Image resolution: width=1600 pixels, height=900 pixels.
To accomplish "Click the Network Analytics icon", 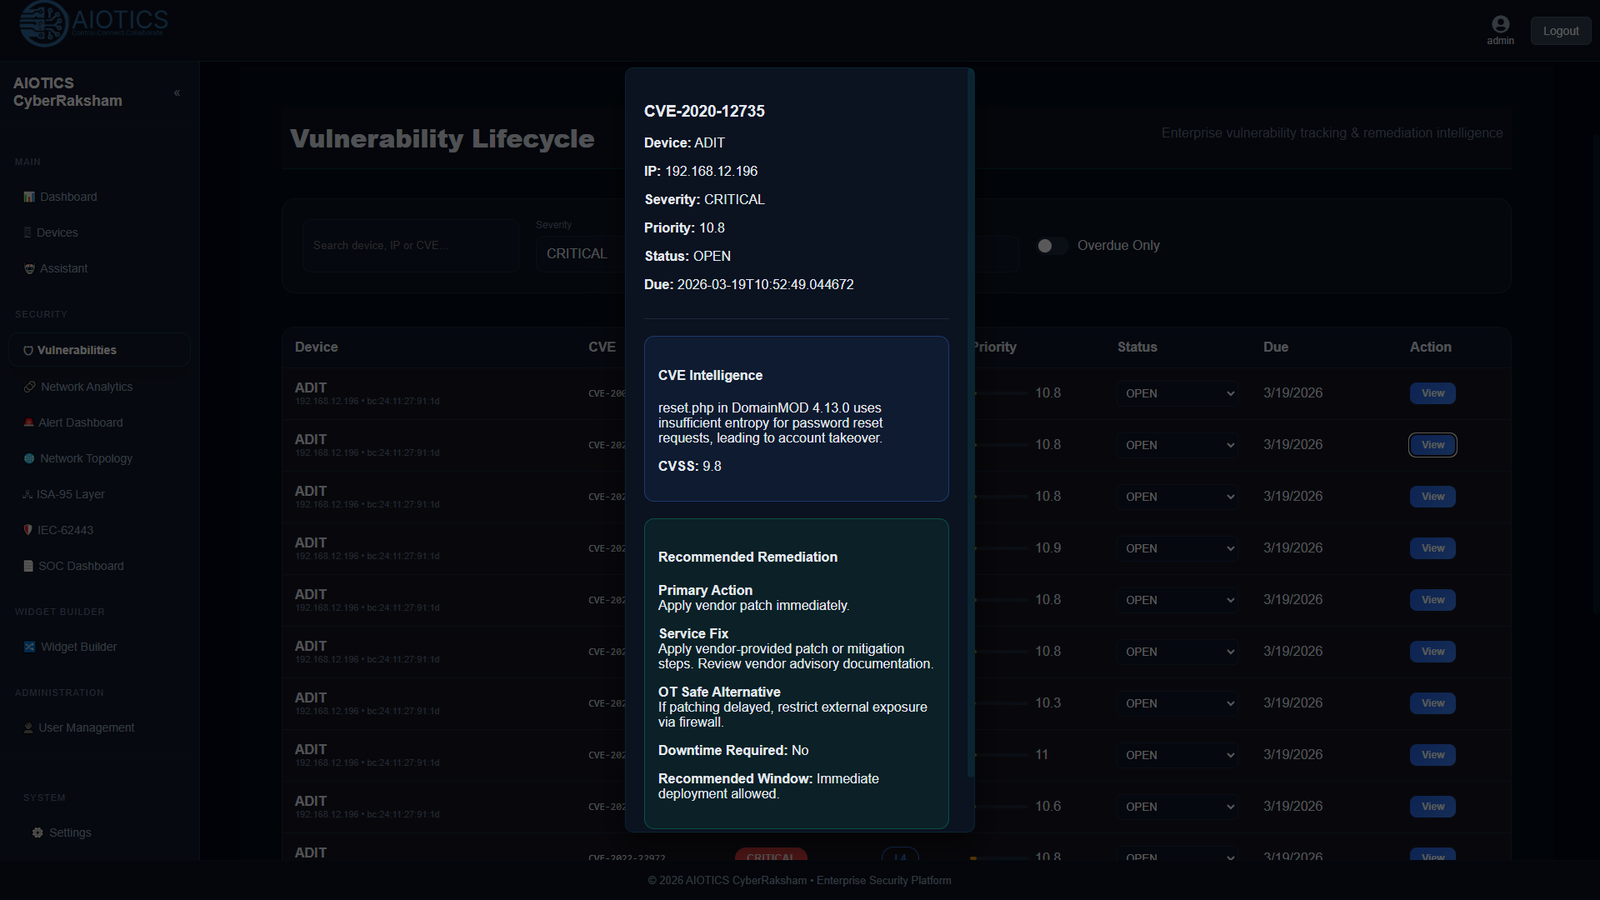I will tap(29, 387).
